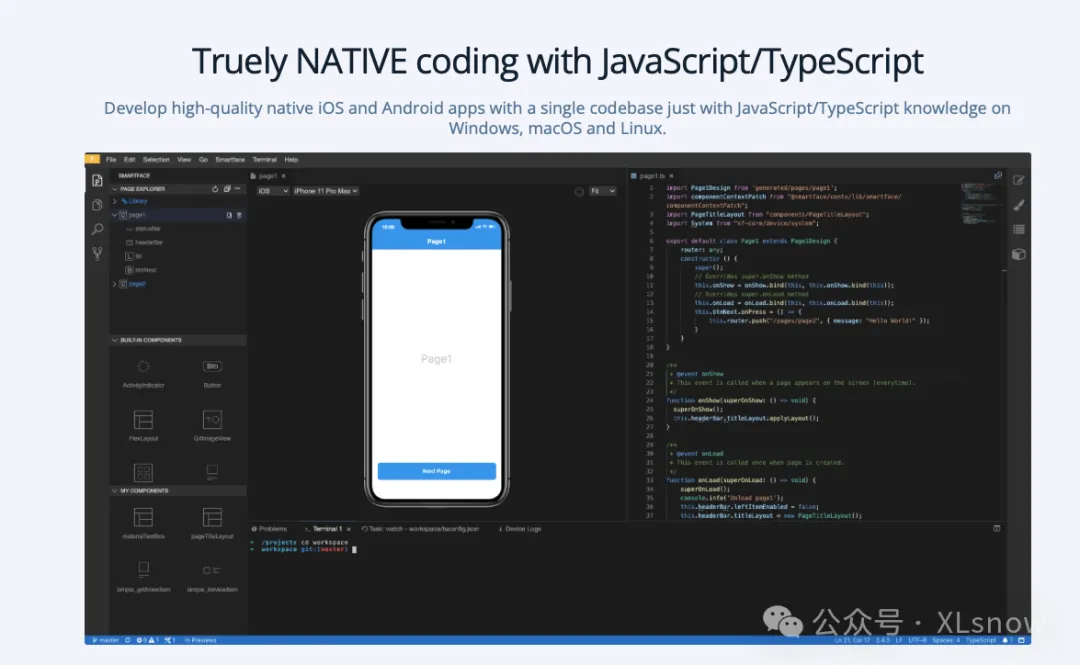Collapse the page1 tree node
This screenshot has height=665, width=1080.
coord(114,215)
